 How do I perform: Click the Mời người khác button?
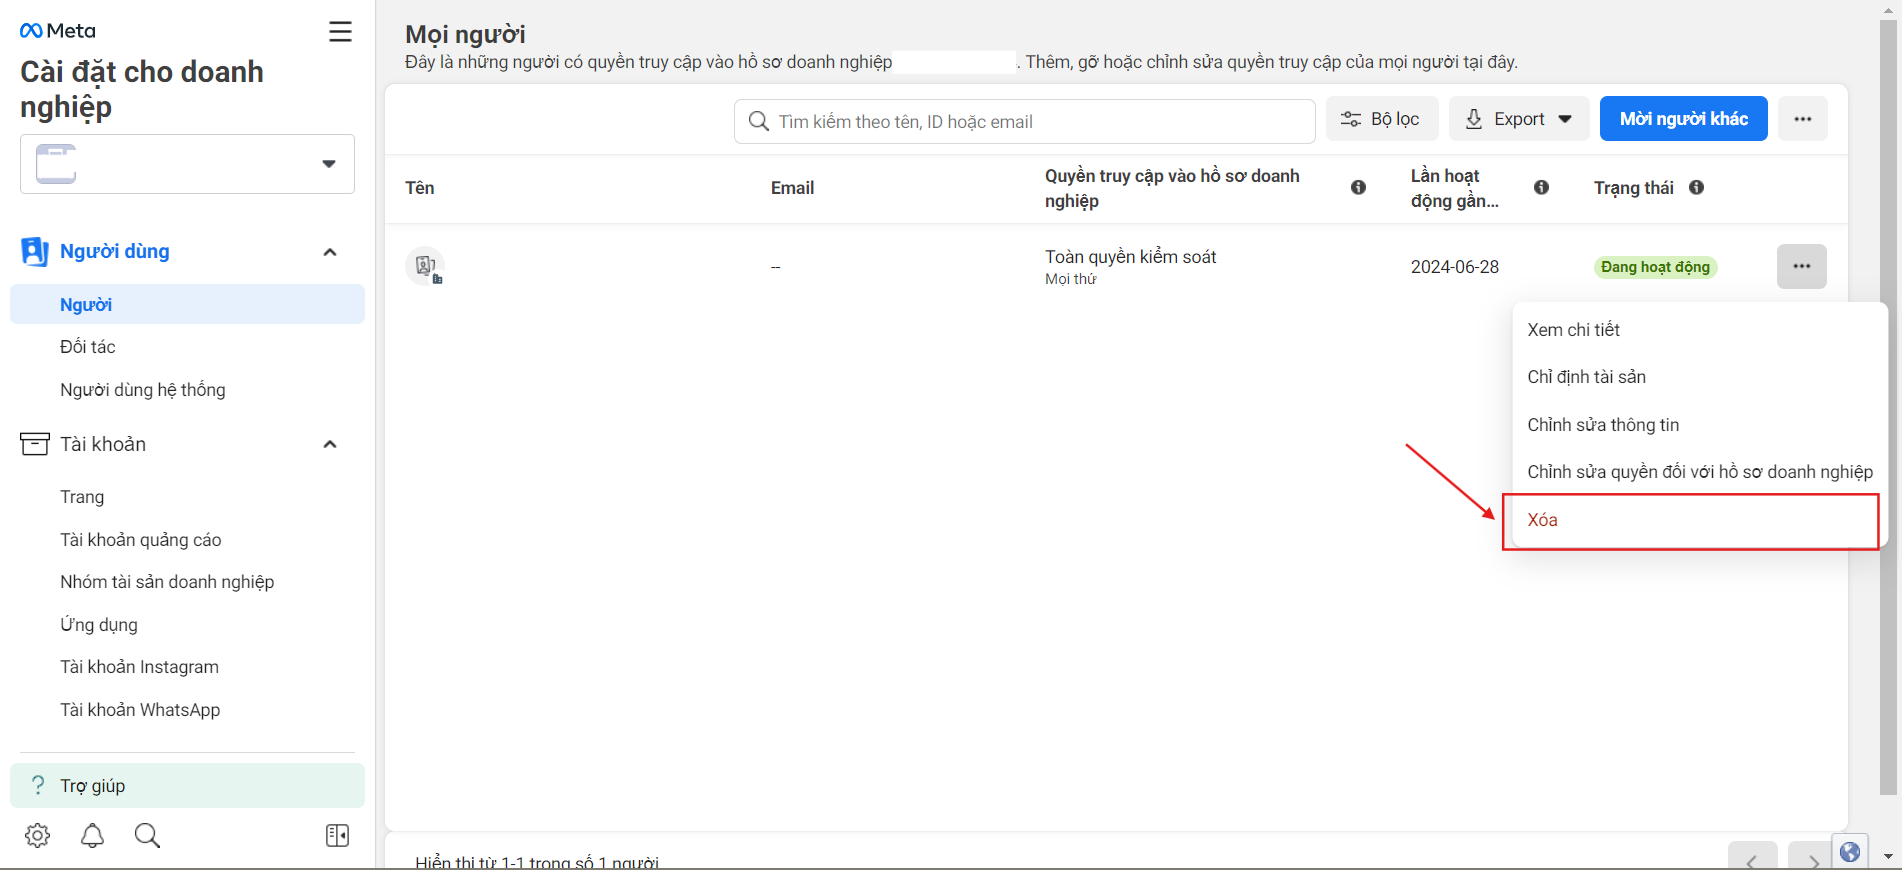tap(1684, 119)
